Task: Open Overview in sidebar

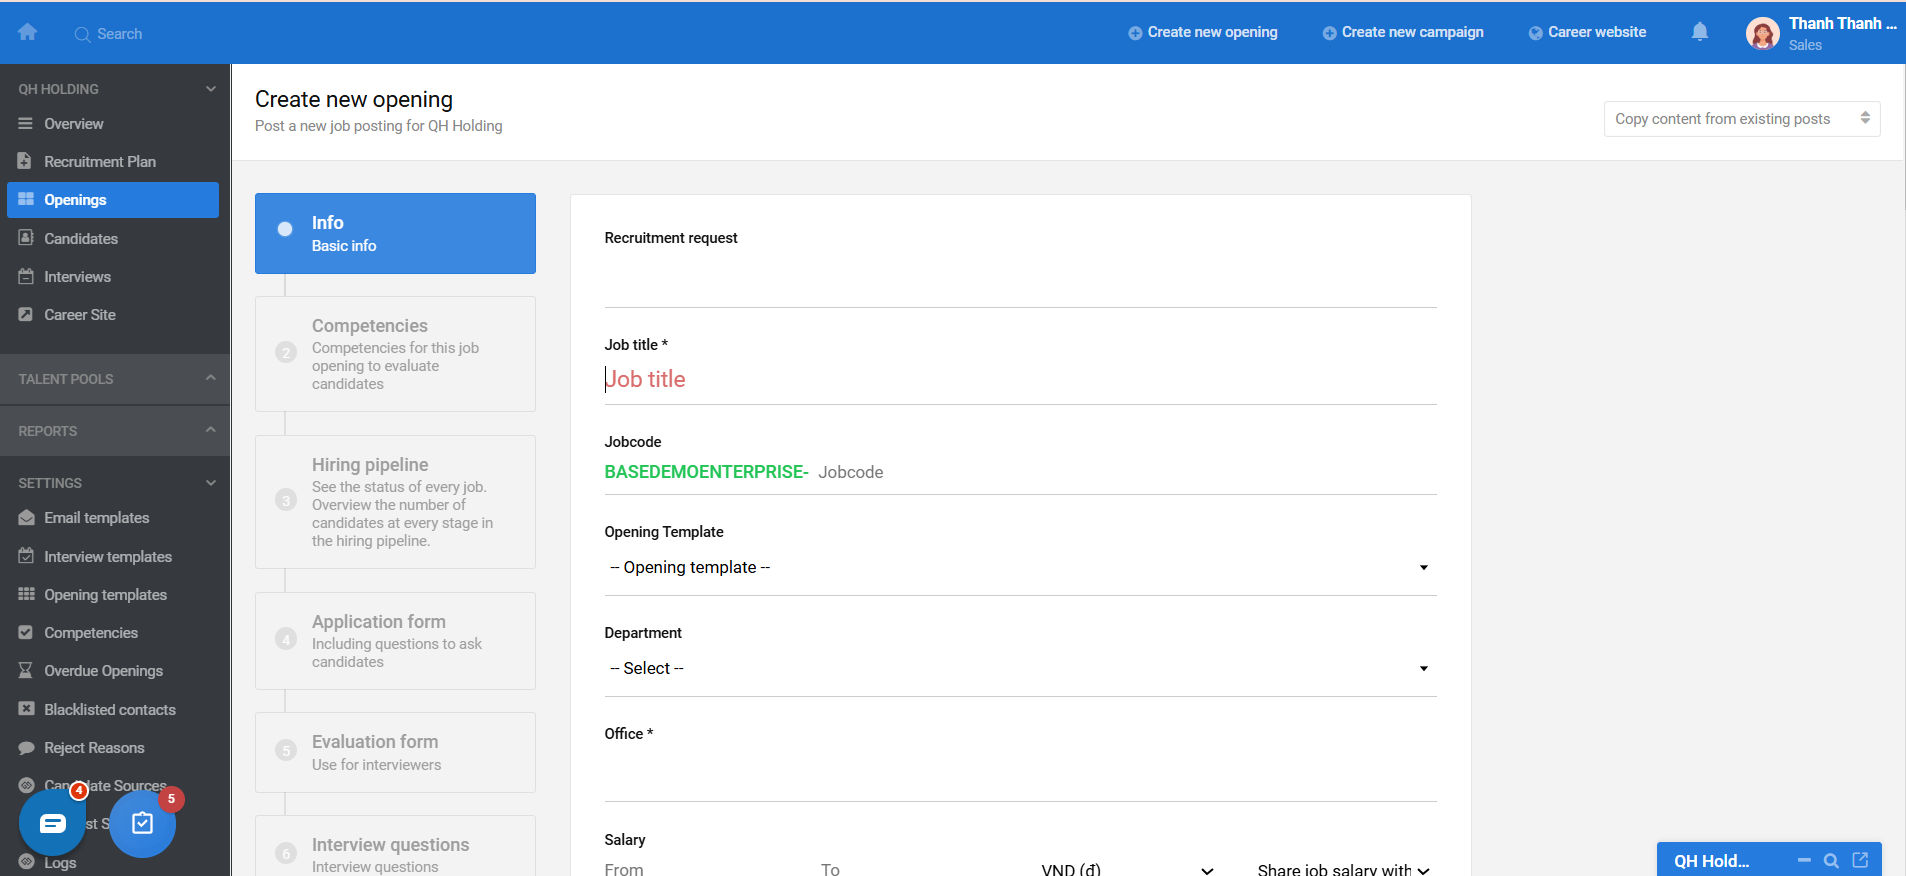Action: [74, 124]
